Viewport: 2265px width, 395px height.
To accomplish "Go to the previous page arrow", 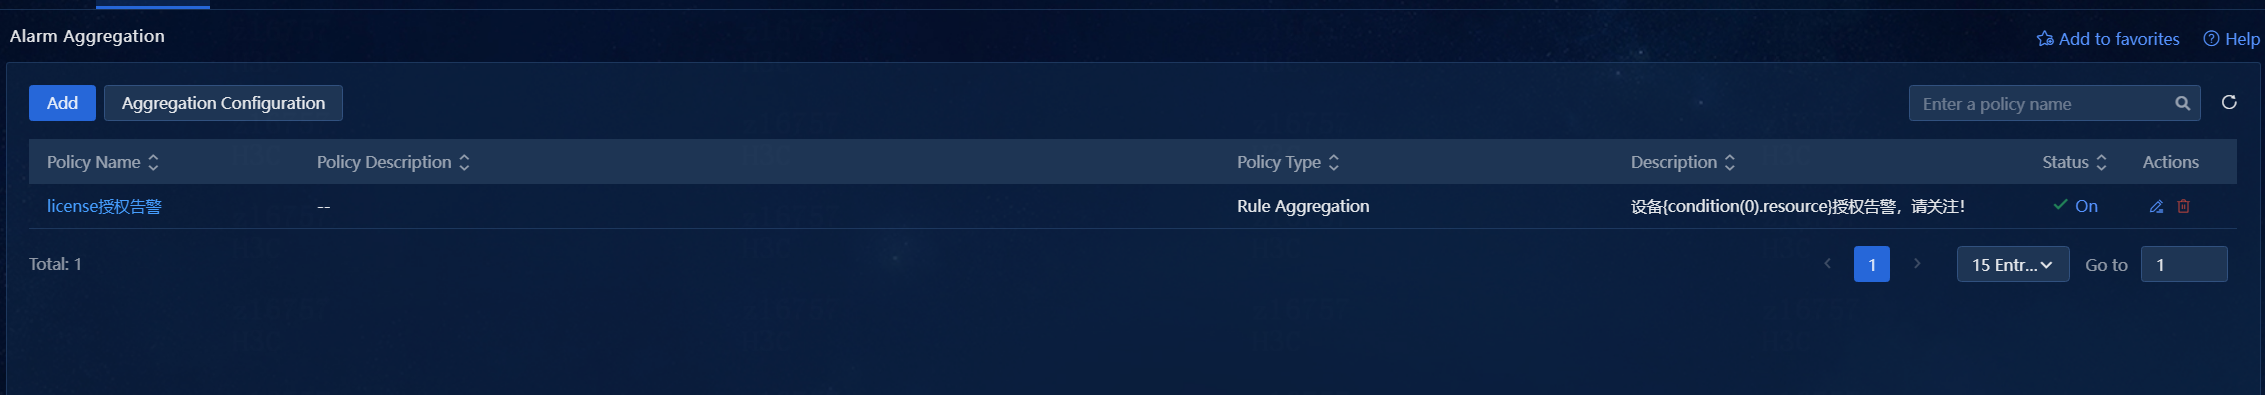I will [x=1828, y=264].
